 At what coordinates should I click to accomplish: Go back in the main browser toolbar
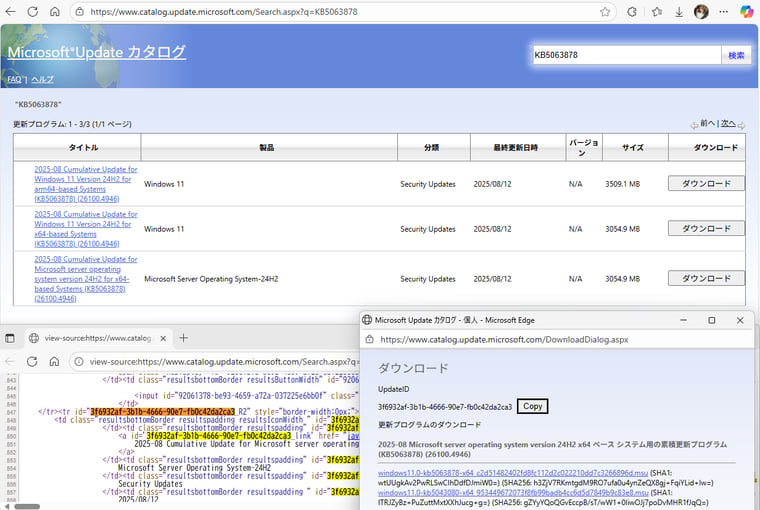click(10, 12)
